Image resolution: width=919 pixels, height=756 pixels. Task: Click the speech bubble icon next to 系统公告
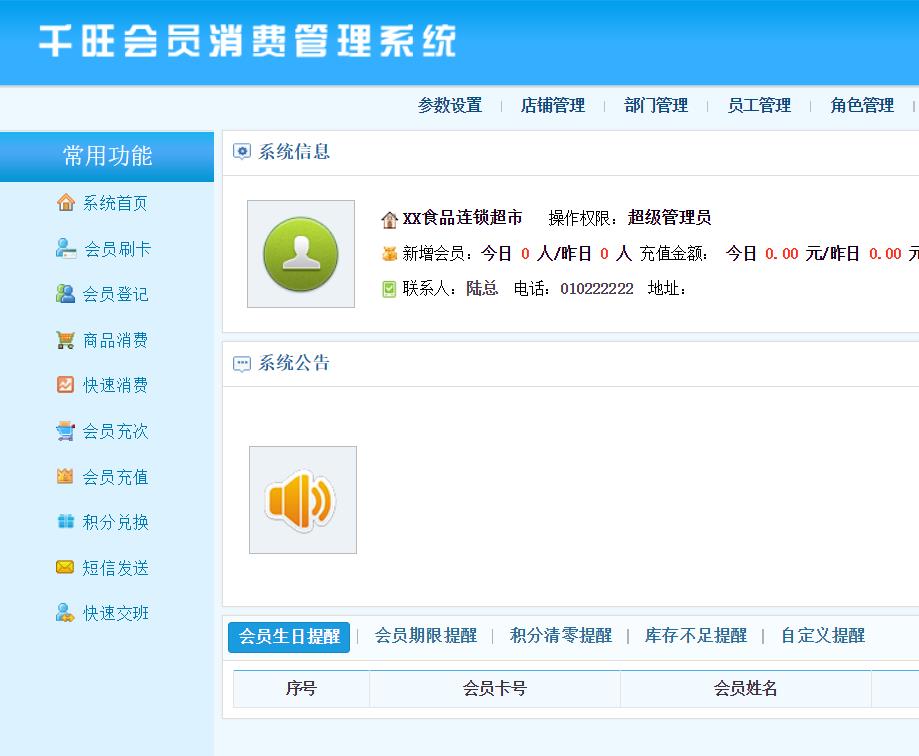(x=241, y=363)
